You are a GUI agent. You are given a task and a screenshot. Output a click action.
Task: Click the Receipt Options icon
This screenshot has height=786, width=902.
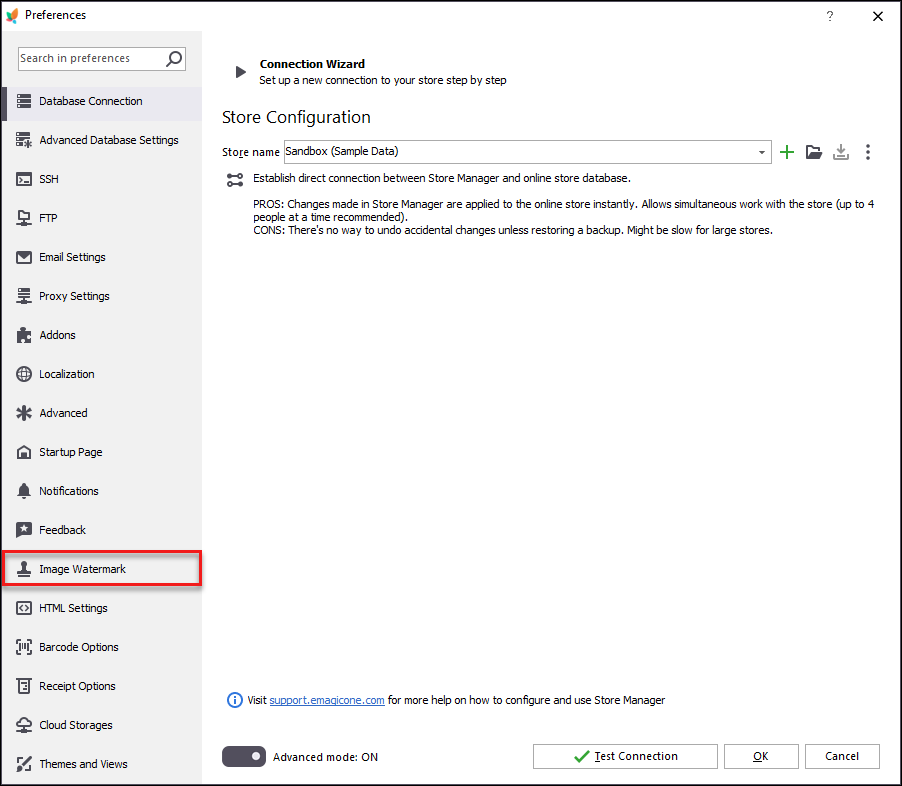pos(24,686)
